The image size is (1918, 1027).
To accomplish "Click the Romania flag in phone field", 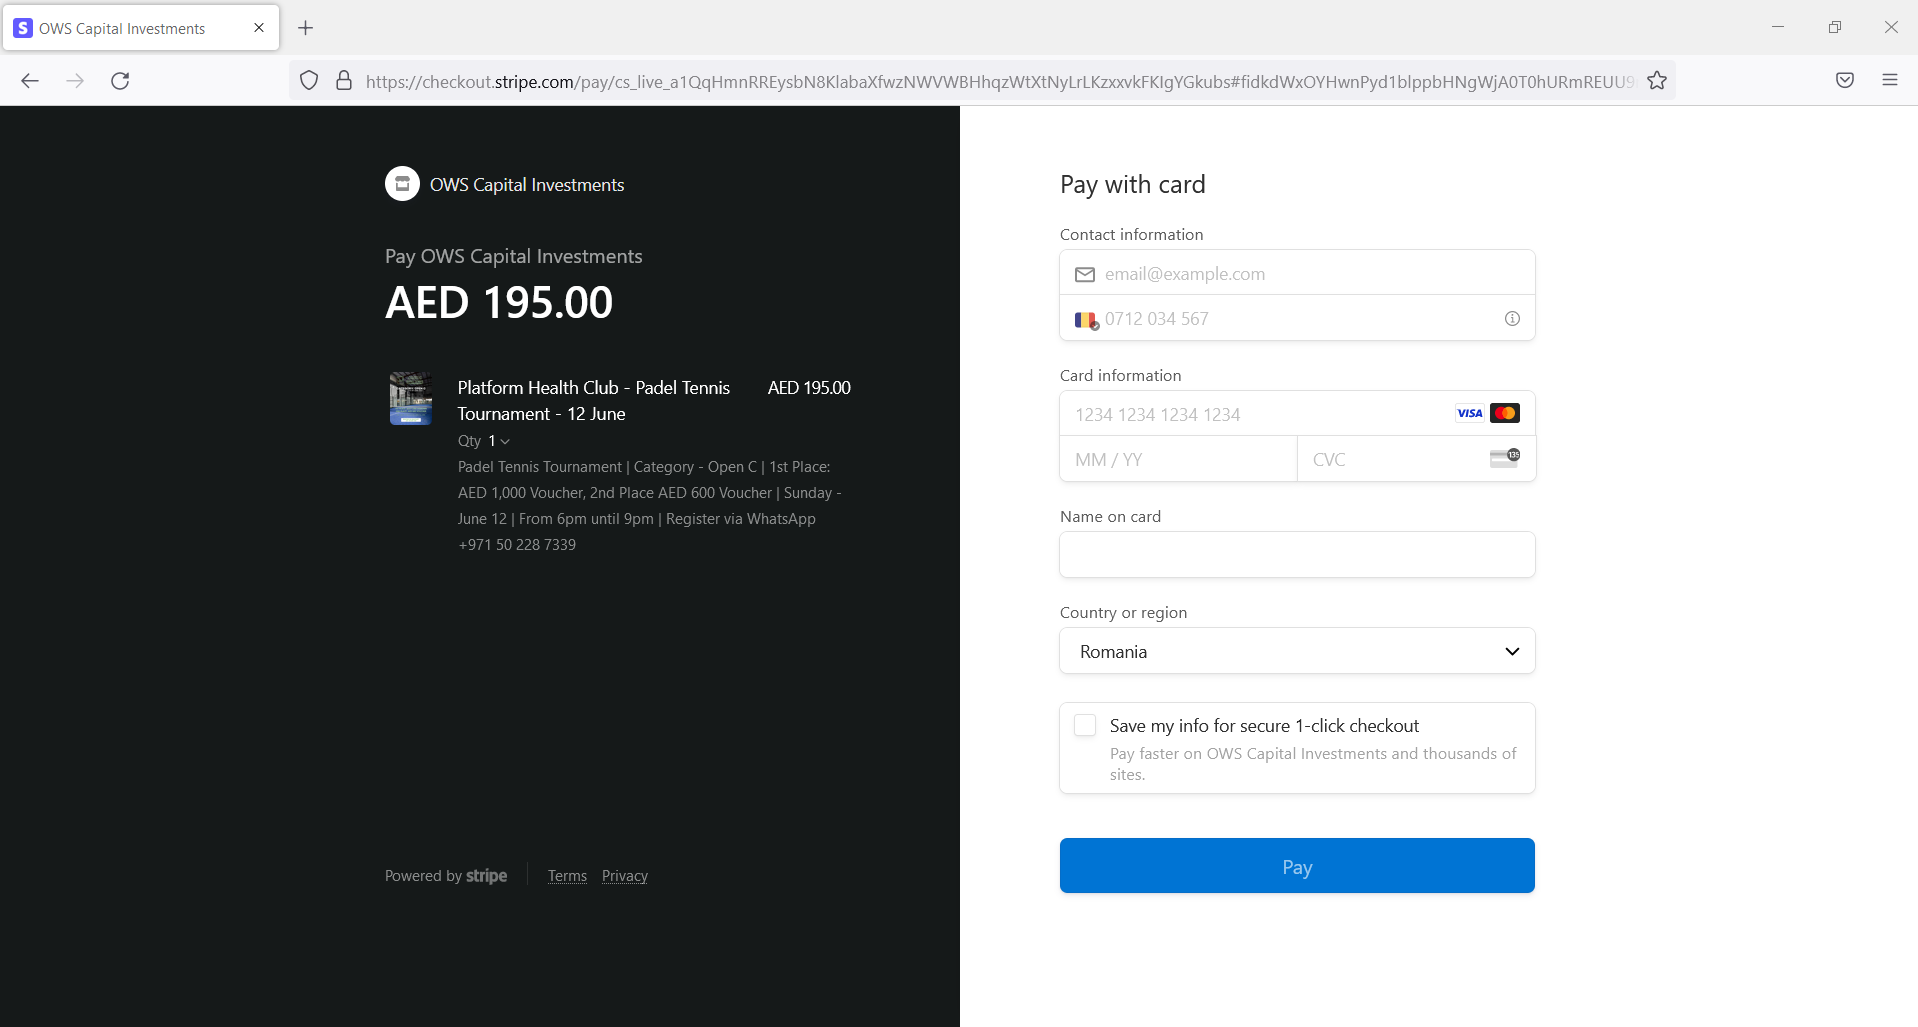I will pyautogui.click(x=1085, y=319).
